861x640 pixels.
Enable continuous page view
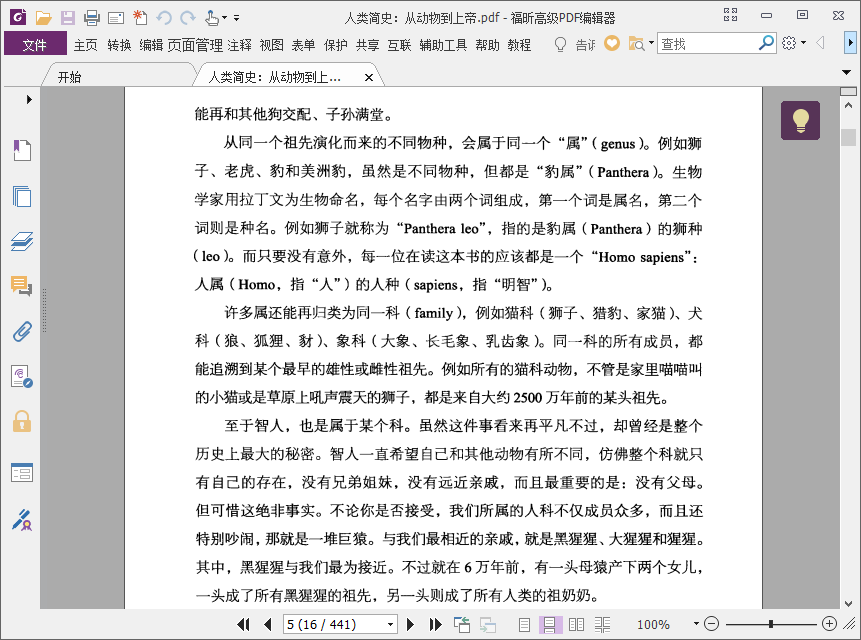pyautogui.click(x=550, y=625)
